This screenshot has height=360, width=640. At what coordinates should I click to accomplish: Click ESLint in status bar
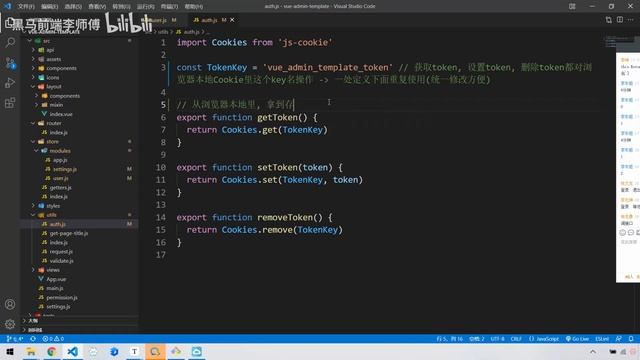click(x=602, y=339)
